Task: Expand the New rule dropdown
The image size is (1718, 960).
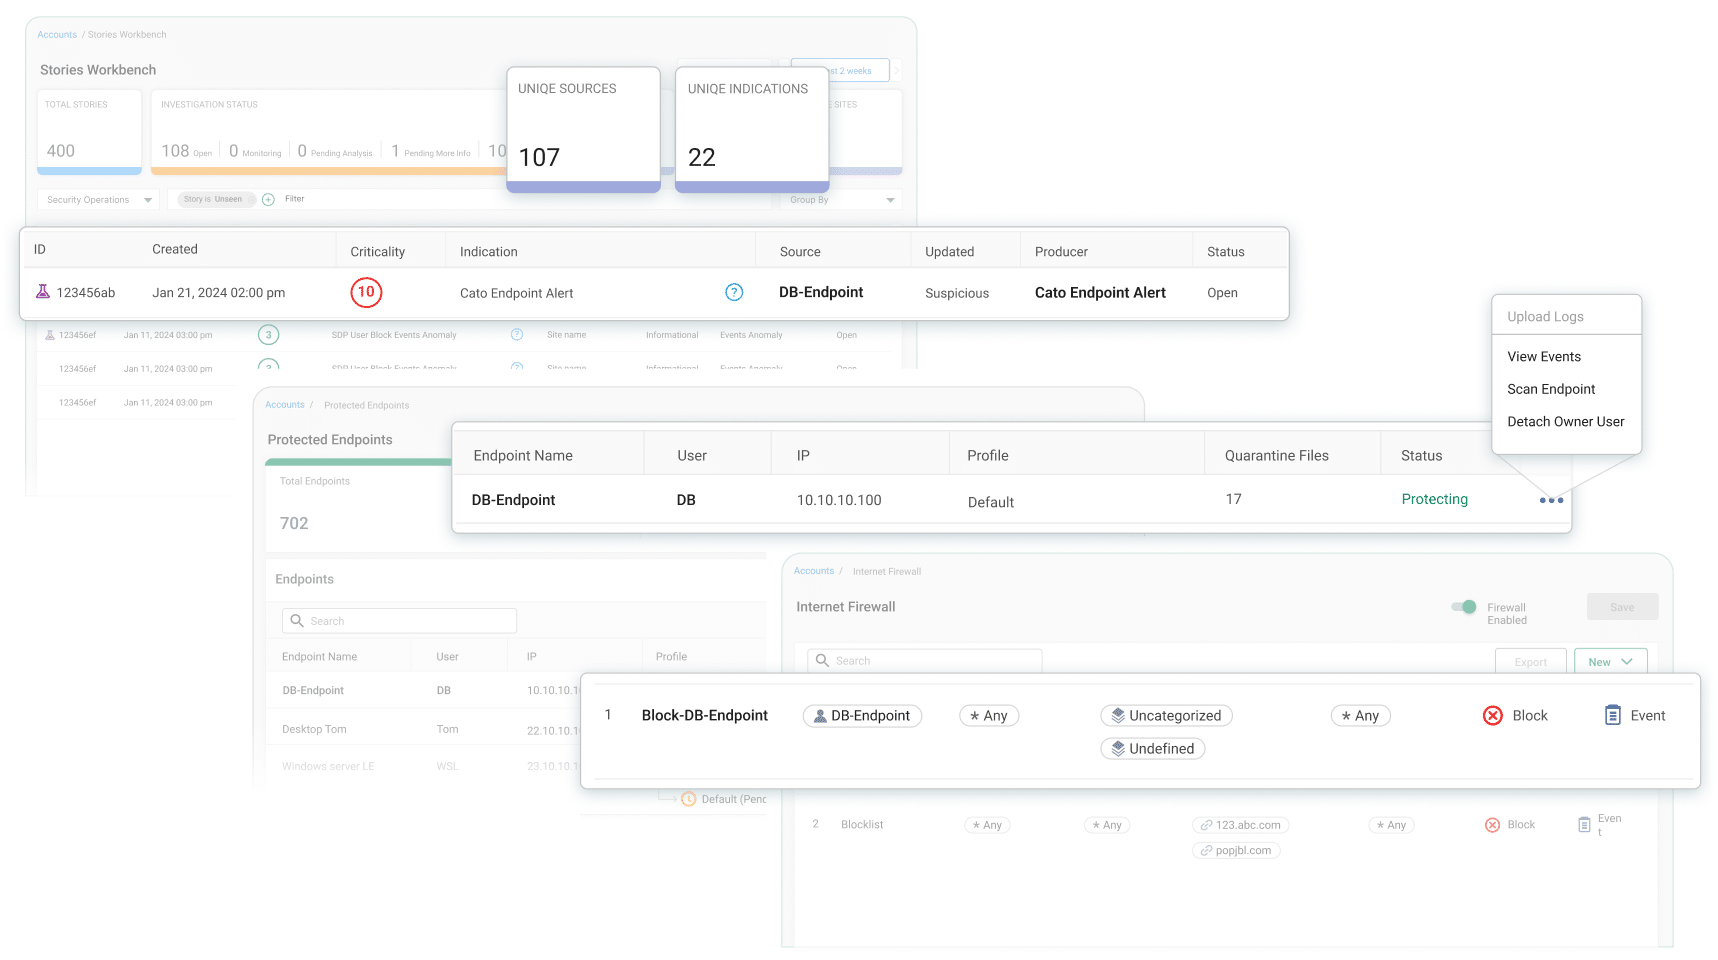Action: 1610,662
